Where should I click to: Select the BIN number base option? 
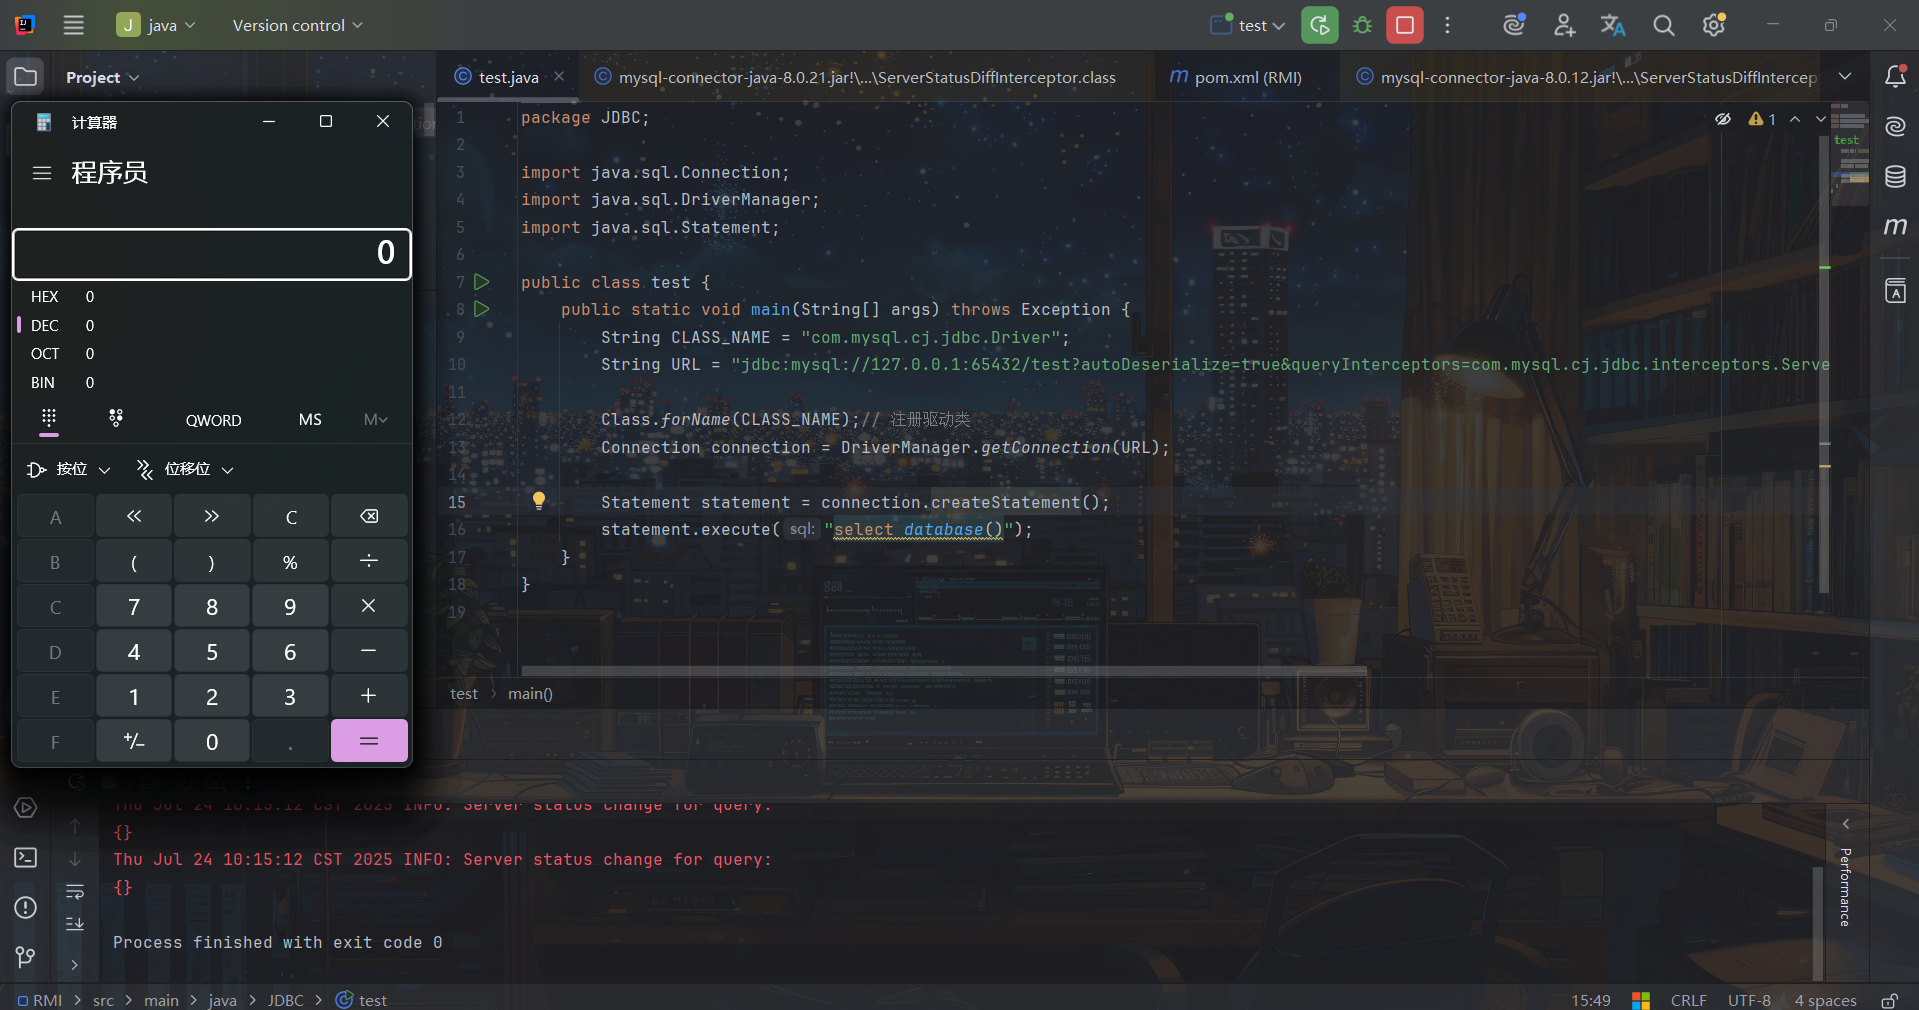tap(43, 383)
